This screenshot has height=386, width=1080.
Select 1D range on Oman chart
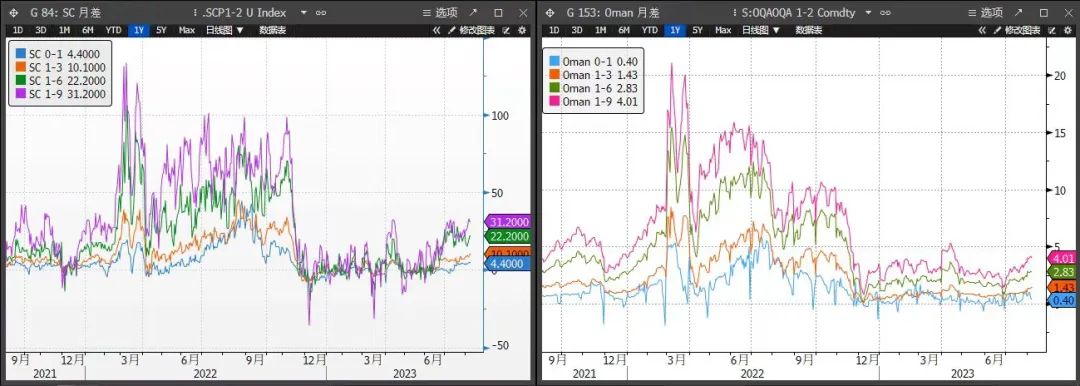click(554, 30)
